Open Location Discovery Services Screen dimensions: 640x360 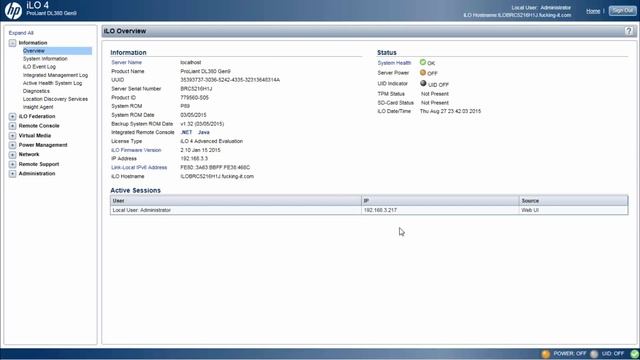tap(55, 99)
